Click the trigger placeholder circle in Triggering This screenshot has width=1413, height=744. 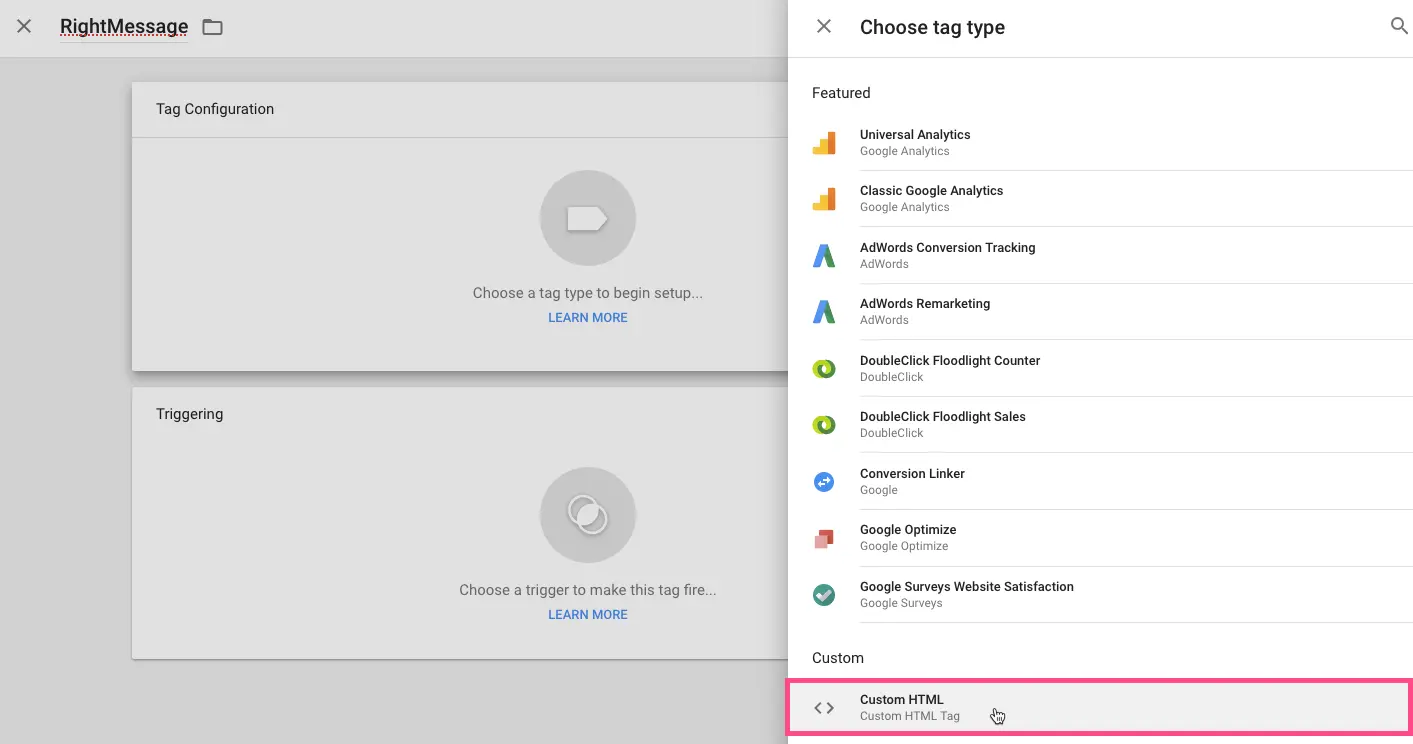click(587, 515)
